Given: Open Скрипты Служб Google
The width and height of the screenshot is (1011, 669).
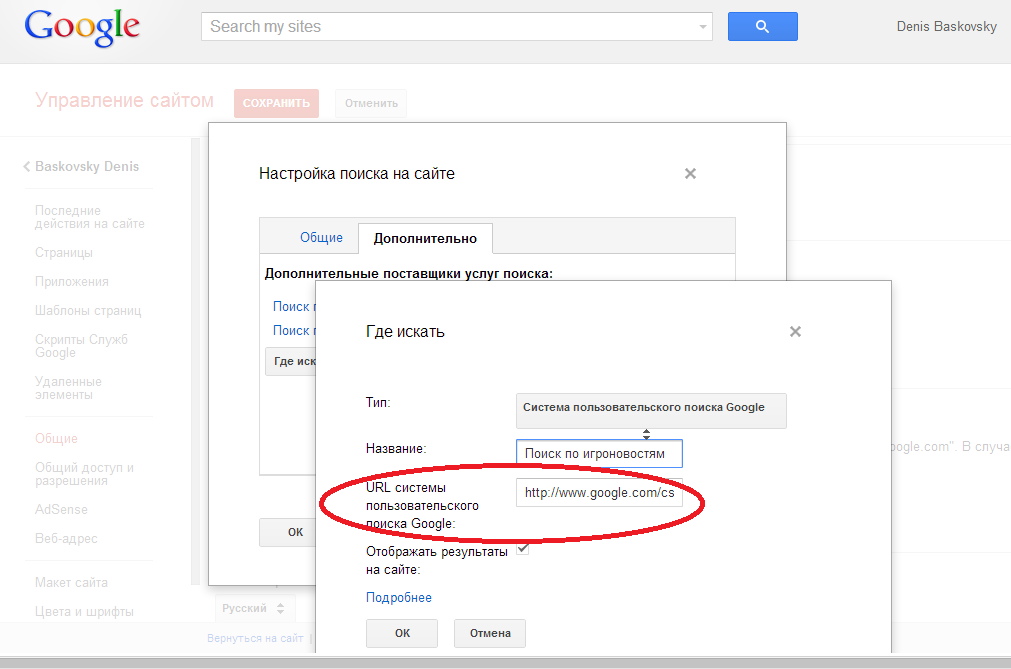Looking at the screenshot, I should click(81, 346).
